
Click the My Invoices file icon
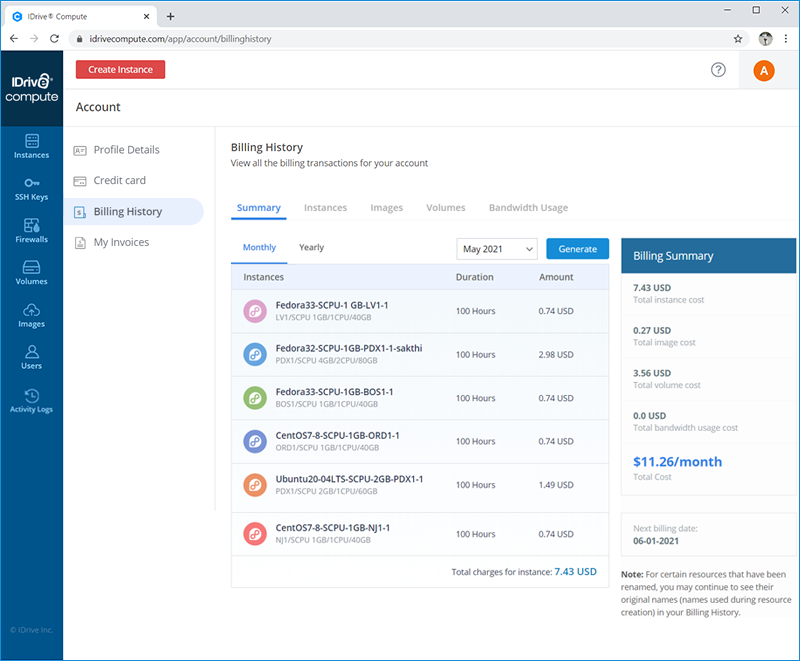tap(80, 243)
